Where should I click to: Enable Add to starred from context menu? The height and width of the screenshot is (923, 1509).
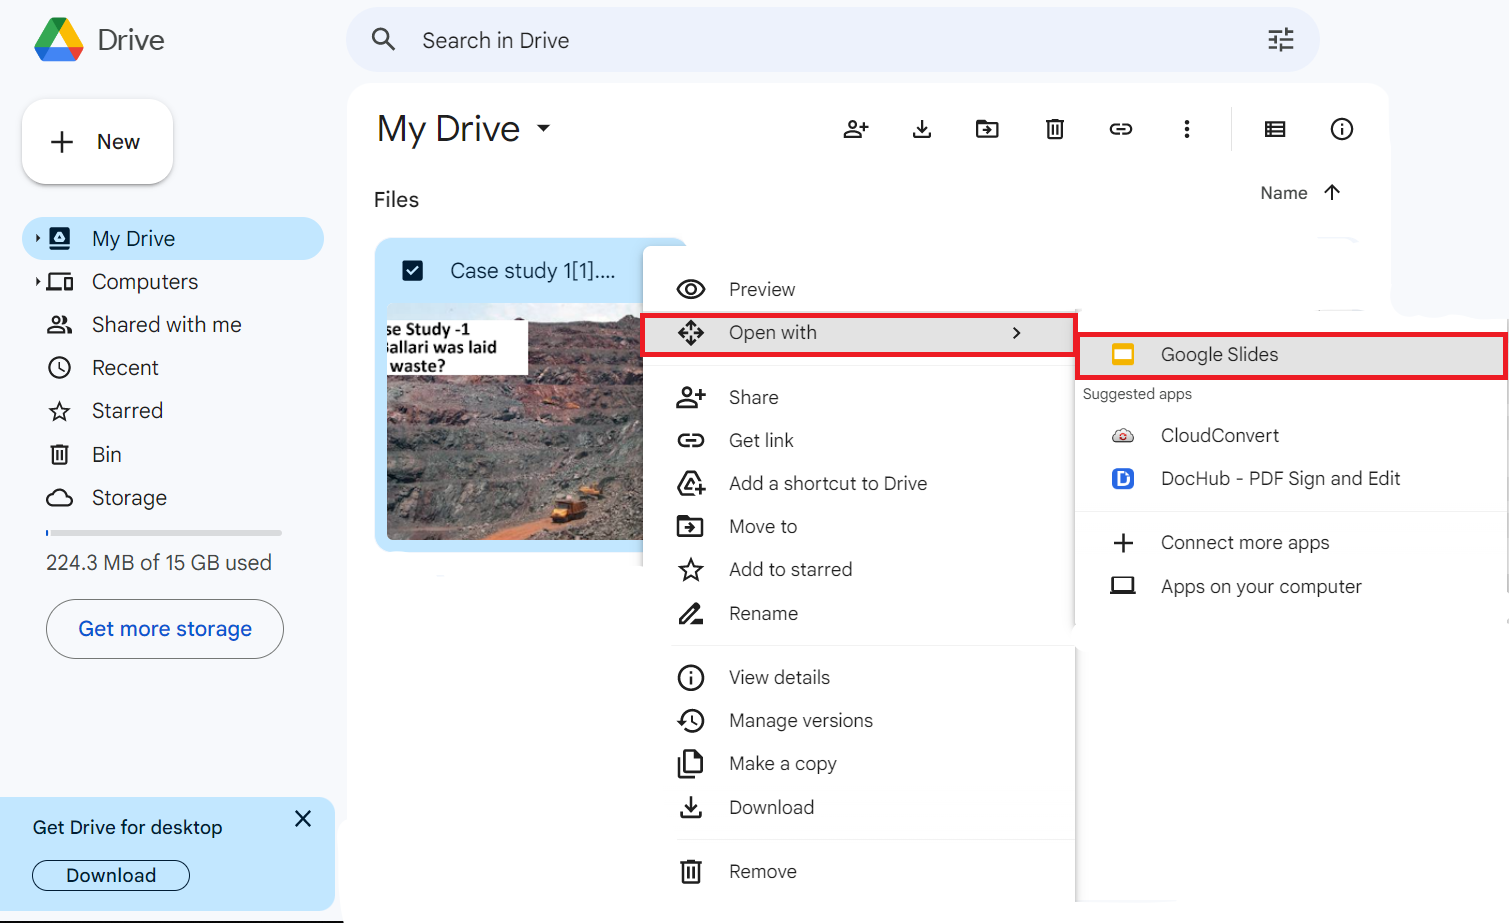tap(790, 569)
